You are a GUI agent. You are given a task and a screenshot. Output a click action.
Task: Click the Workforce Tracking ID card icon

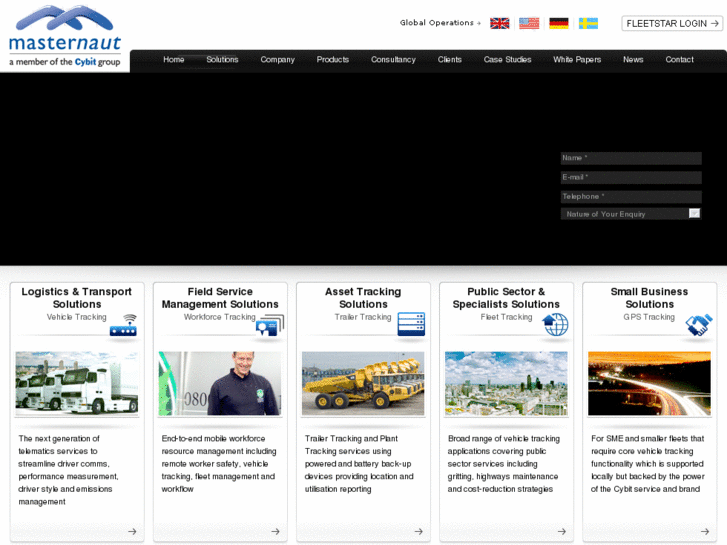(x=270, y=325)
